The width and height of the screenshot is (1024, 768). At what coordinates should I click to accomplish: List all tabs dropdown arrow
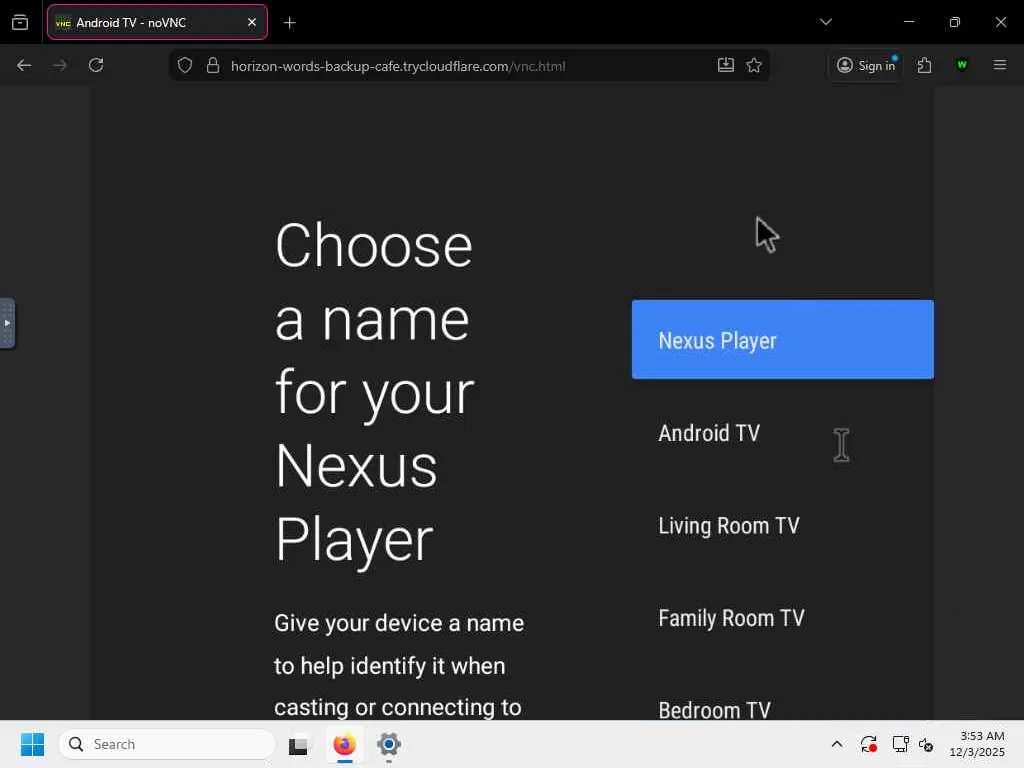point(826,22)
